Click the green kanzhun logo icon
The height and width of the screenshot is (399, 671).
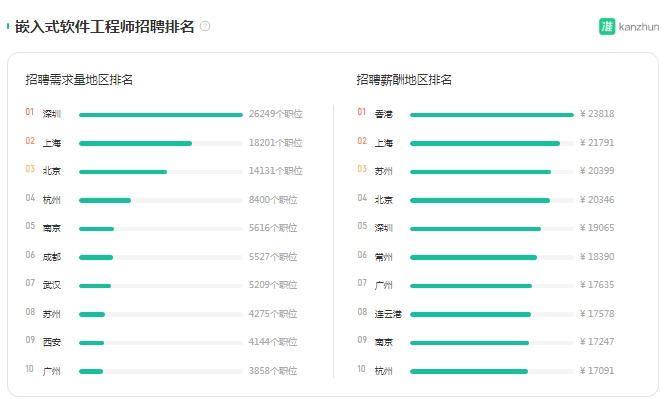[607, 27]
